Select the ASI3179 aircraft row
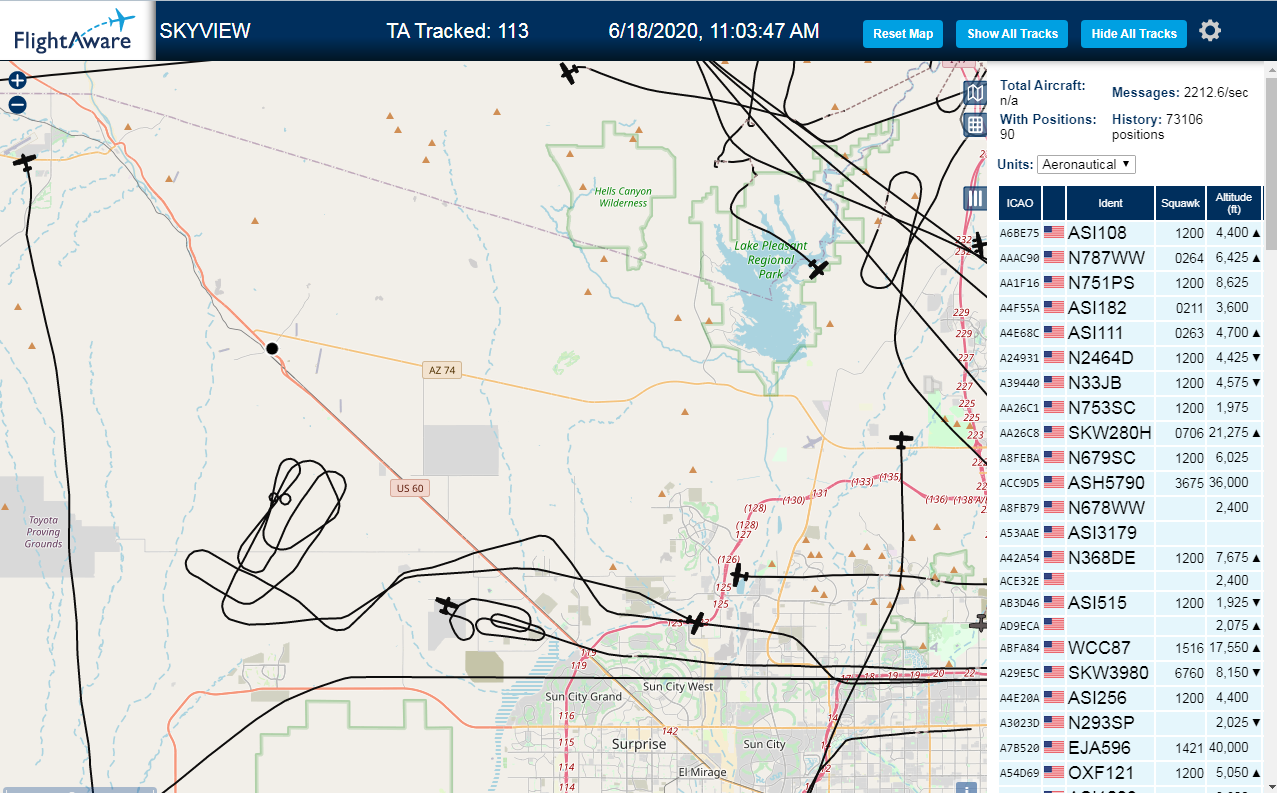The image size is (1277, 793). coord(1130,532)
